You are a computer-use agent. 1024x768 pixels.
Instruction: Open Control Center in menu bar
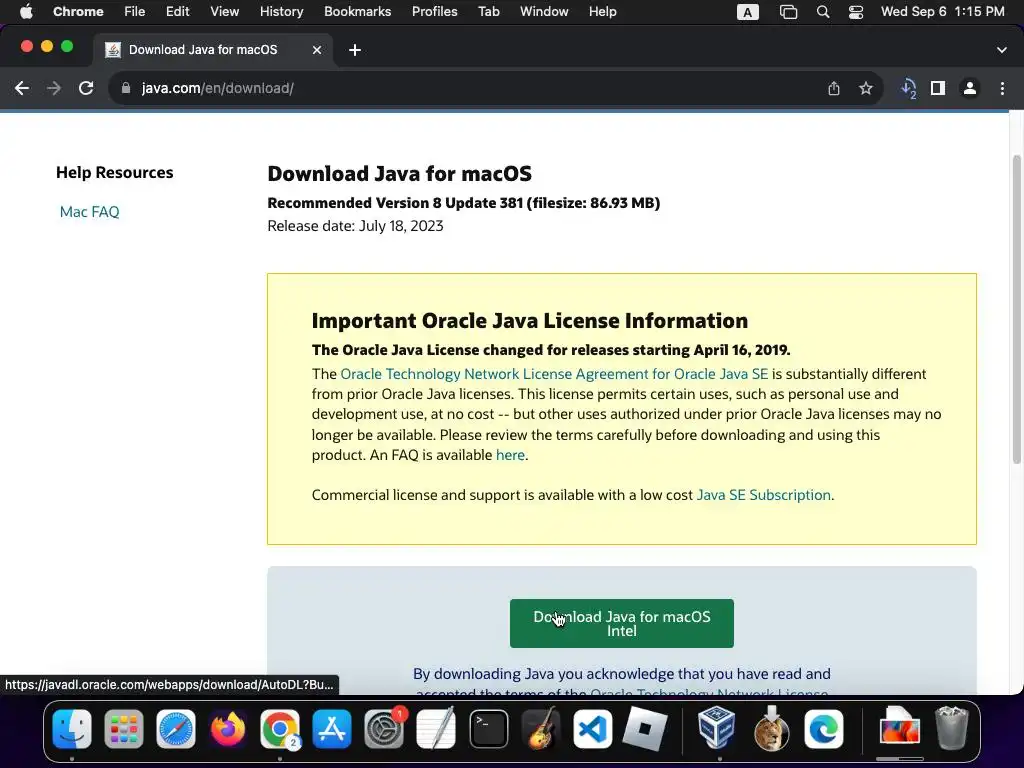[x=856, y=12]
